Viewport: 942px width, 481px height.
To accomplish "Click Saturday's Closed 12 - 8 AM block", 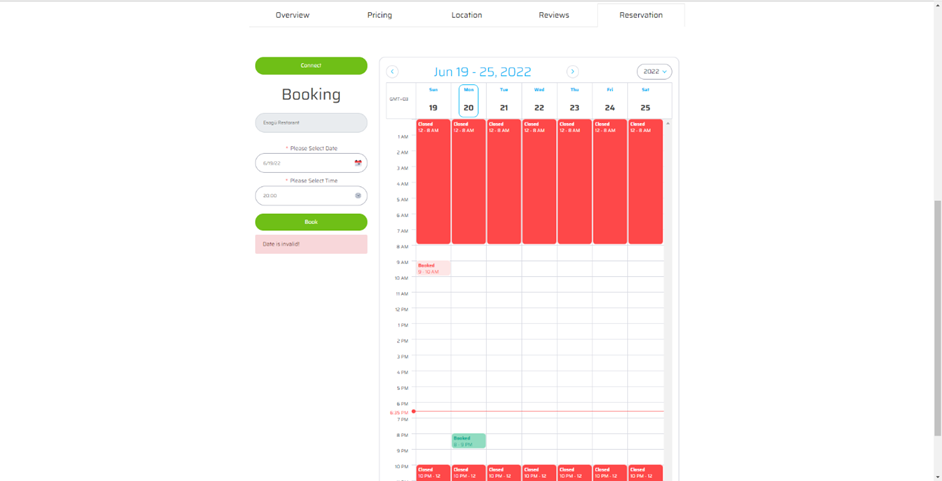I will point(646,181).
